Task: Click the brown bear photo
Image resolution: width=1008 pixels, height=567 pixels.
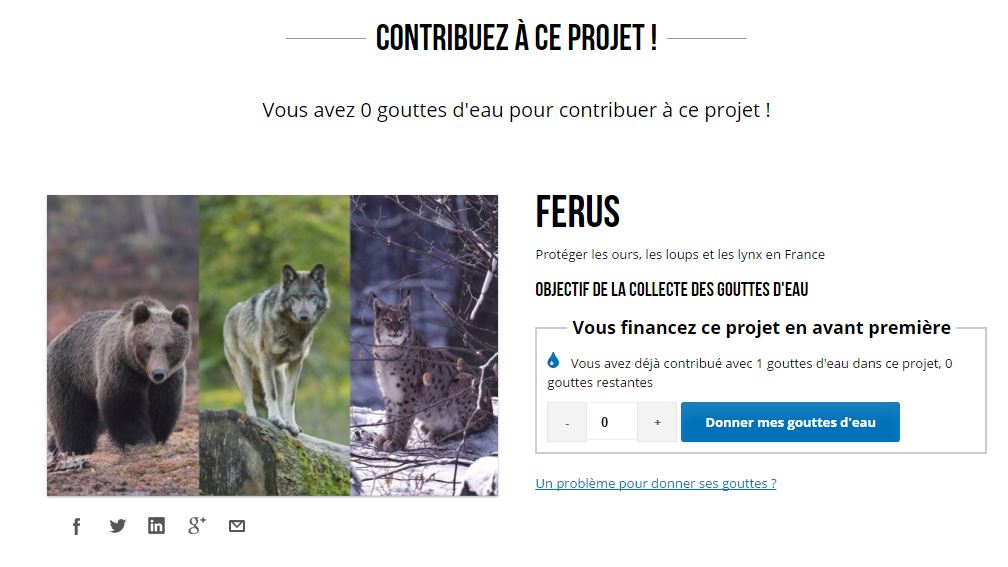Action: 123,345
